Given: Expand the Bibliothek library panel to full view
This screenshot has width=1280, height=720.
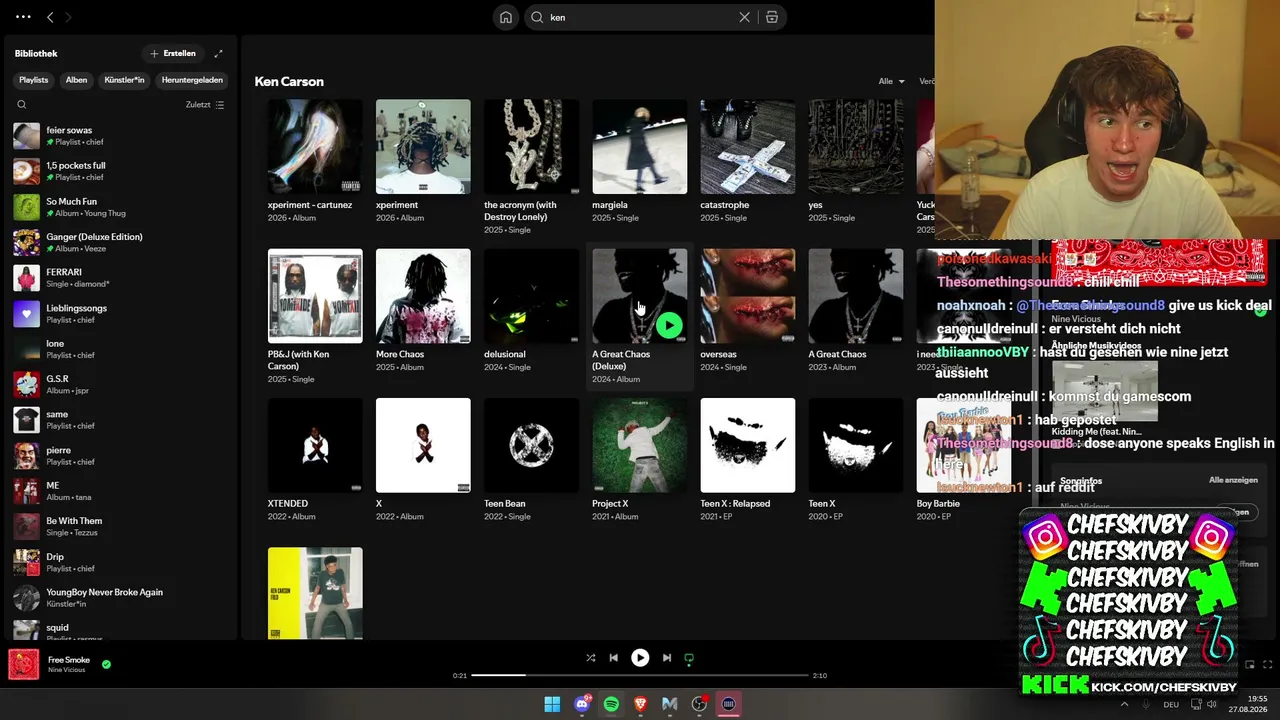Looking at the screenshot, I should [218, 53].
